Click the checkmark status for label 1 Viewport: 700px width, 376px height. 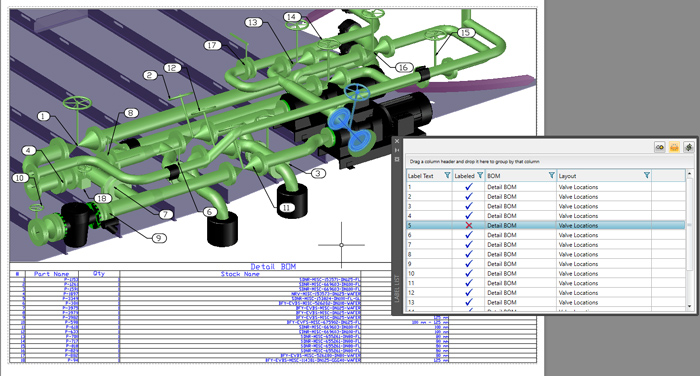tap(469, 187)
